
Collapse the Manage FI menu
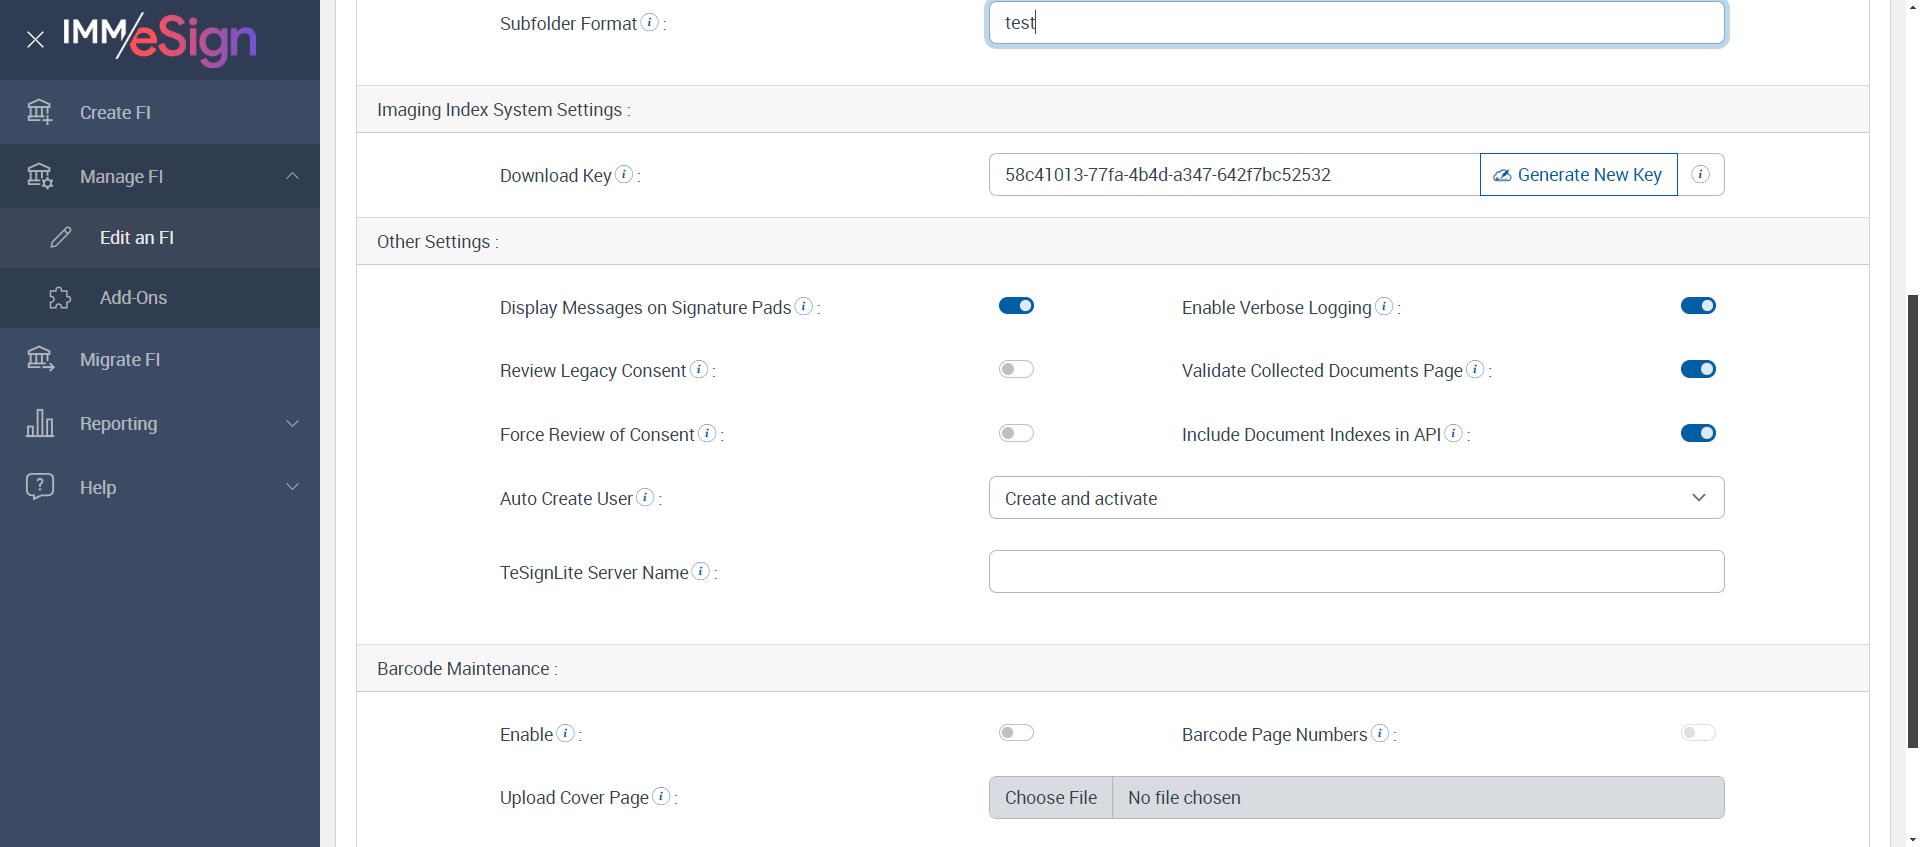[x=293, y=176]
